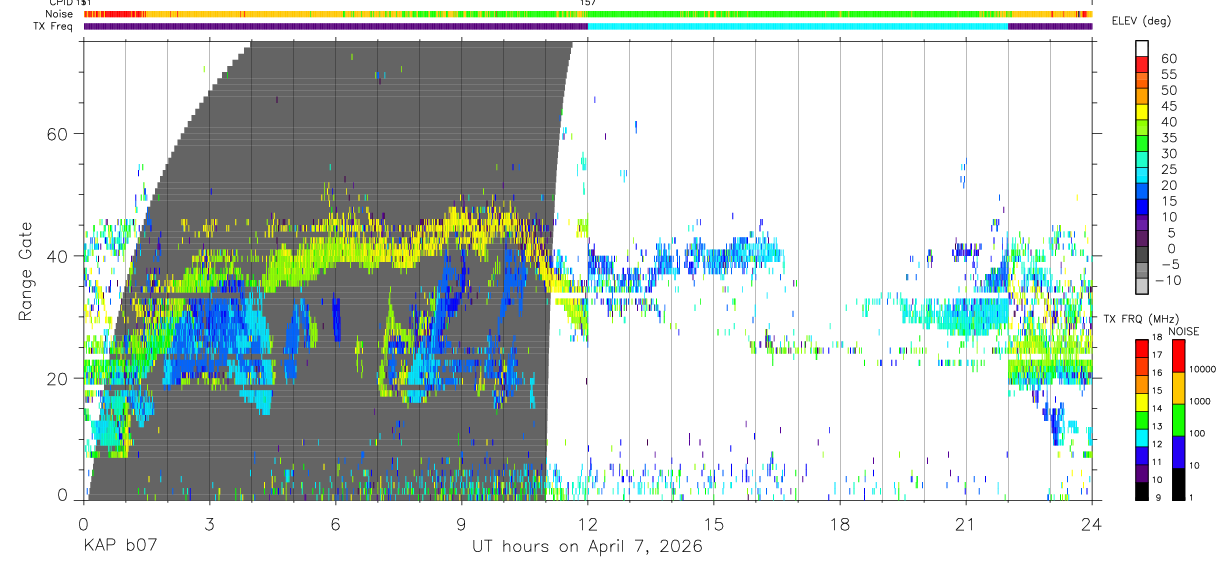Select the ELEV color bar value "35"
Viewport: 1228px width, 567px height.
(1167, 138)
